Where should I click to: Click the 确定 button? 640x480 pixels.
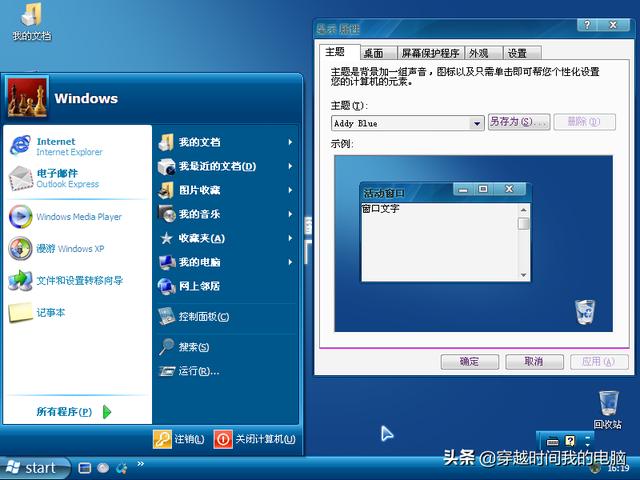(470, 362)
